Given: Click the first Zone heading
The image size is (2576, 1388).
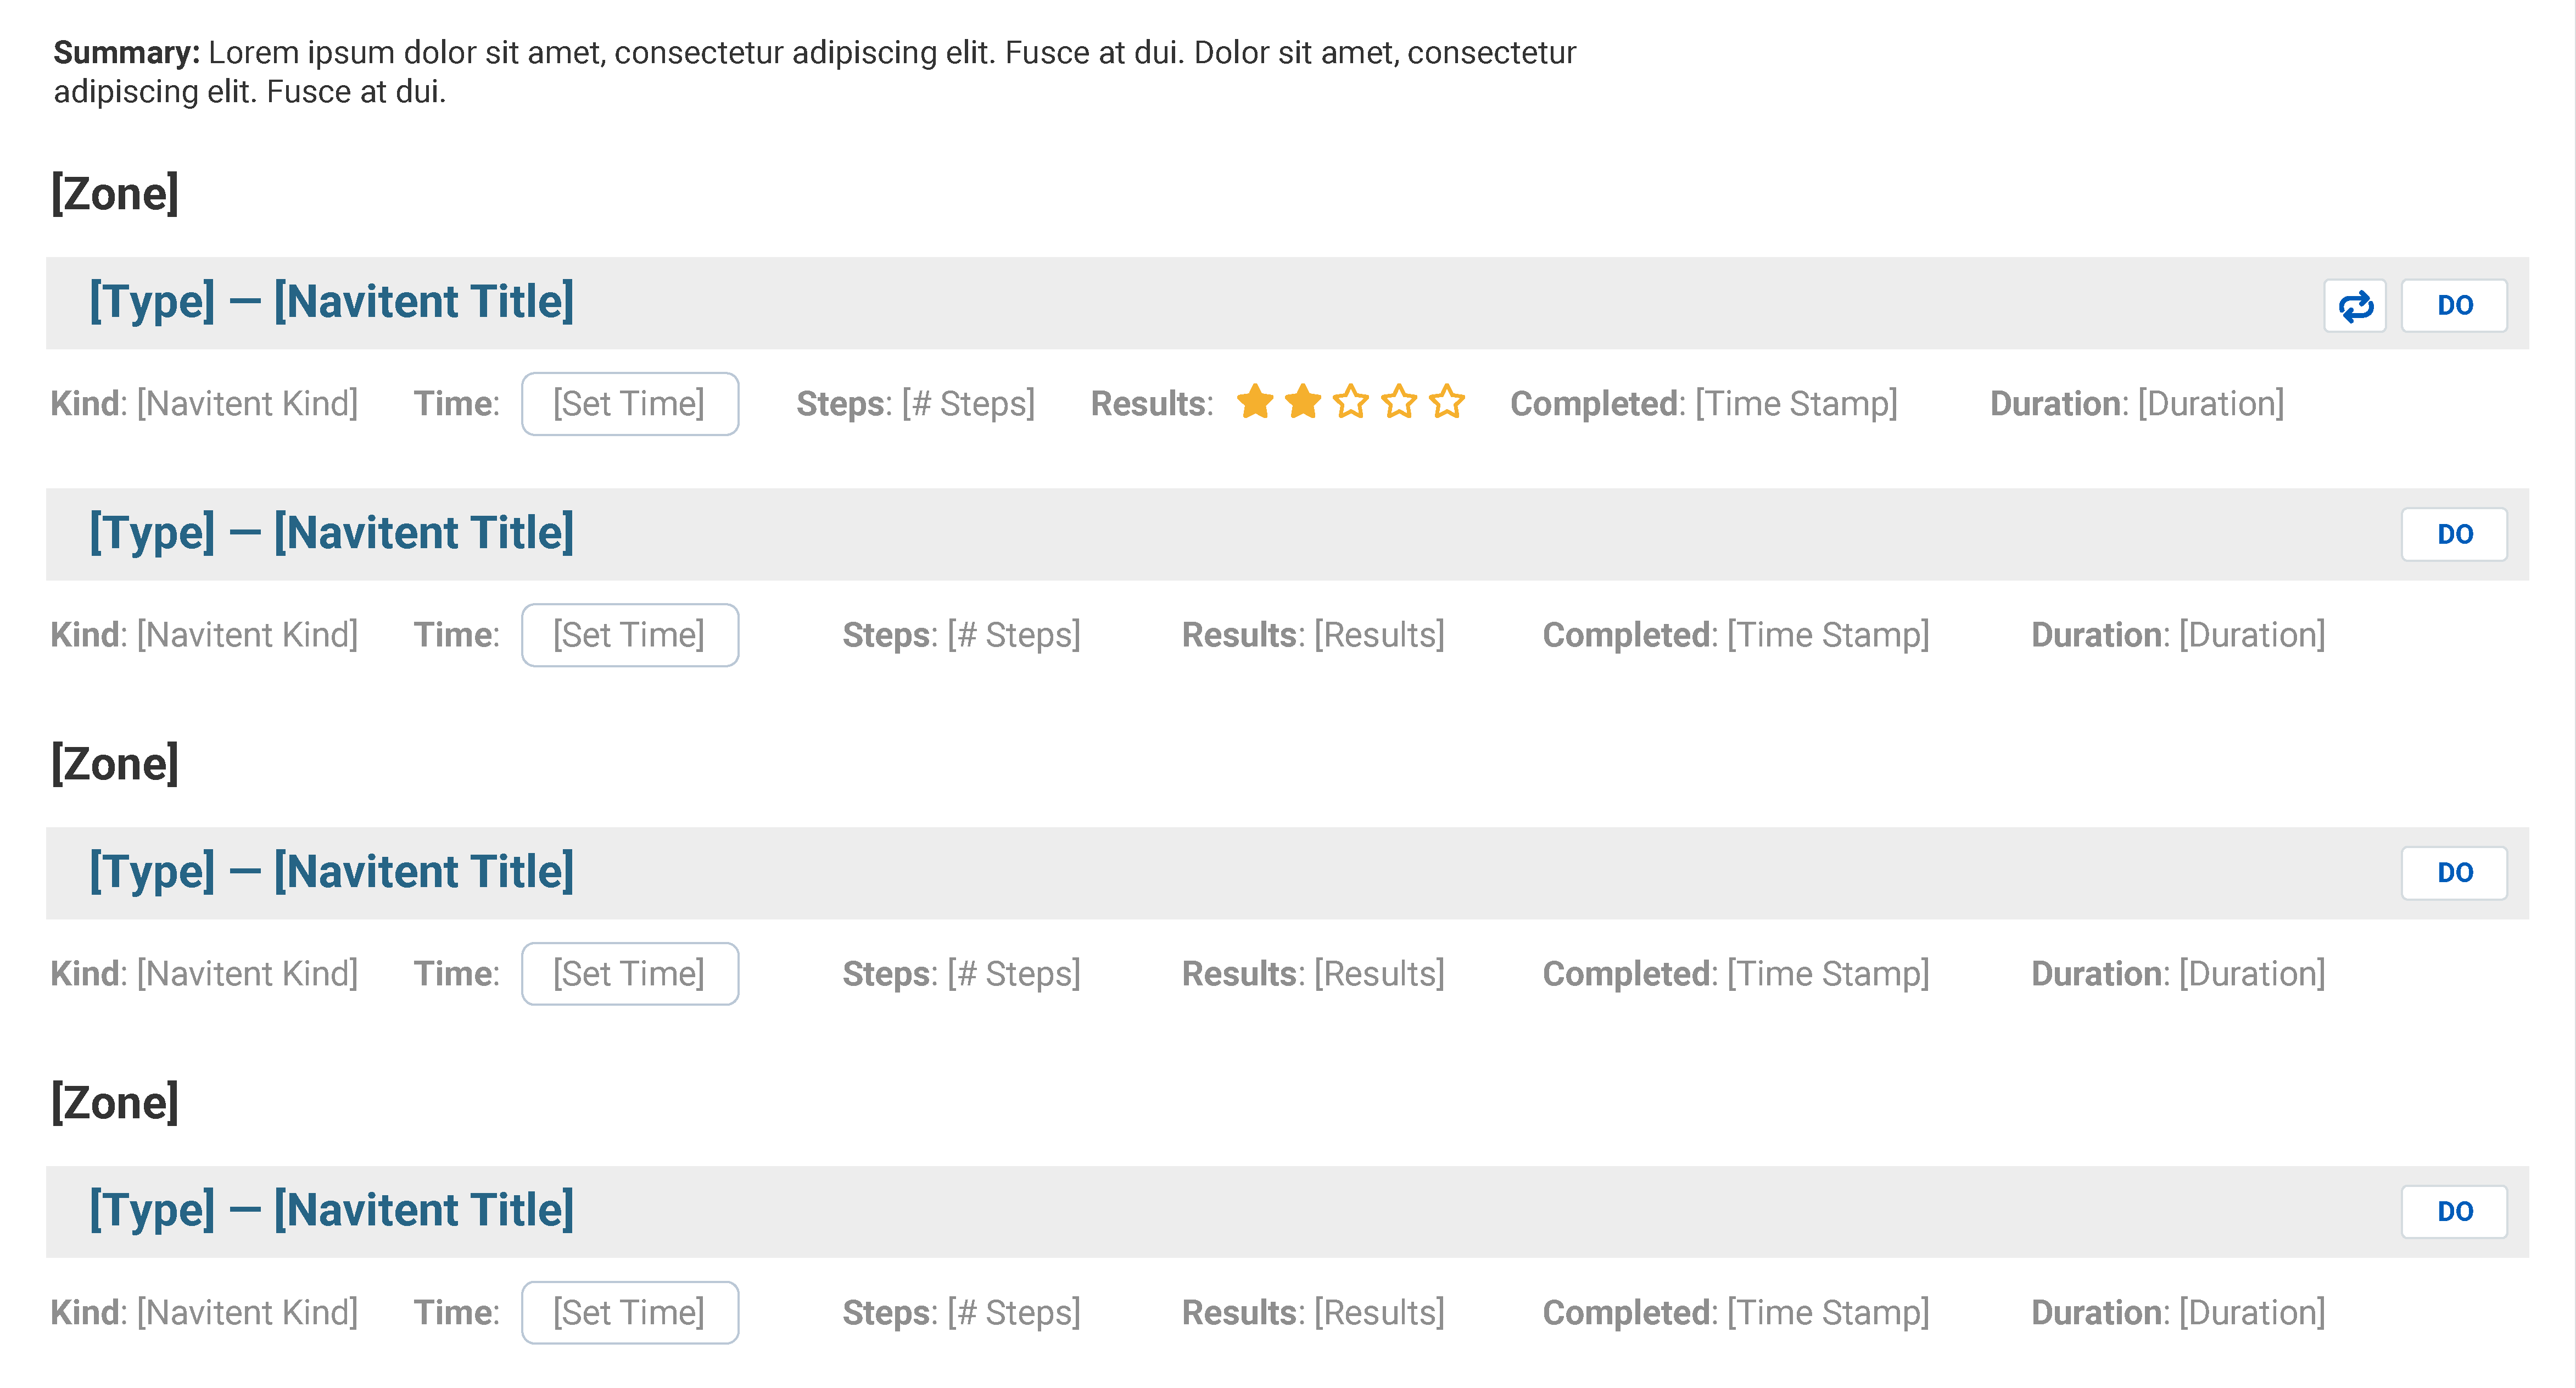Looking at the screenshot, I should [115, 193].
